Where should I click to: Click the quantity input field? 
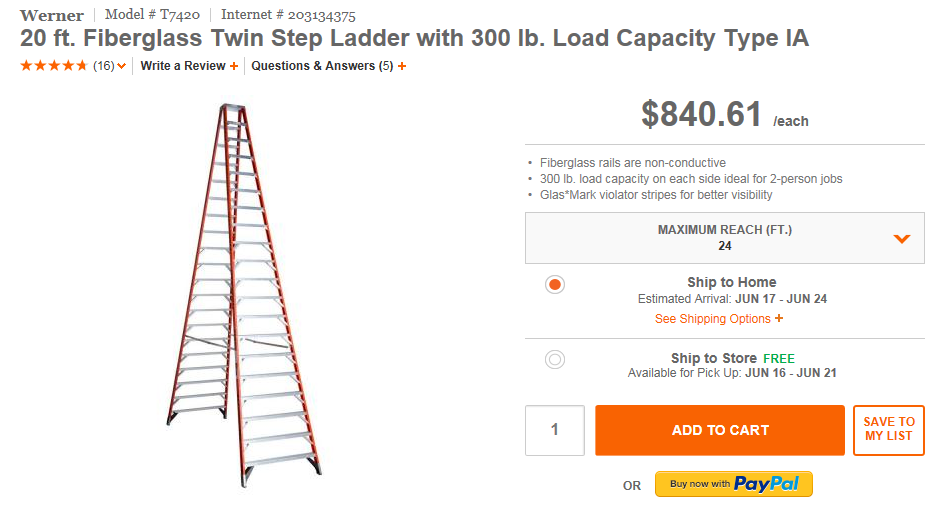pyautogui.click(x=554, y=430)
